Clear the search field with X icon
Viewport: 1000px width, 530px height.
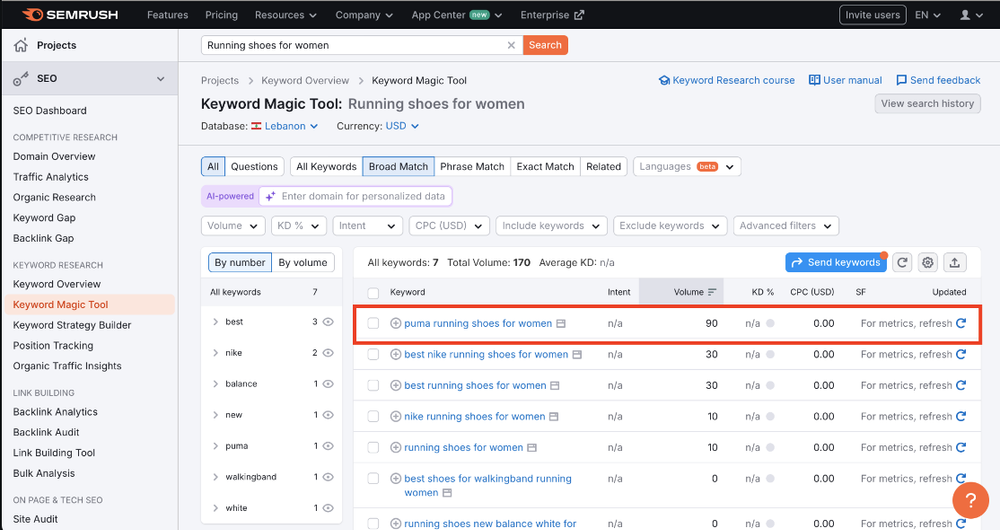(511, 45)
